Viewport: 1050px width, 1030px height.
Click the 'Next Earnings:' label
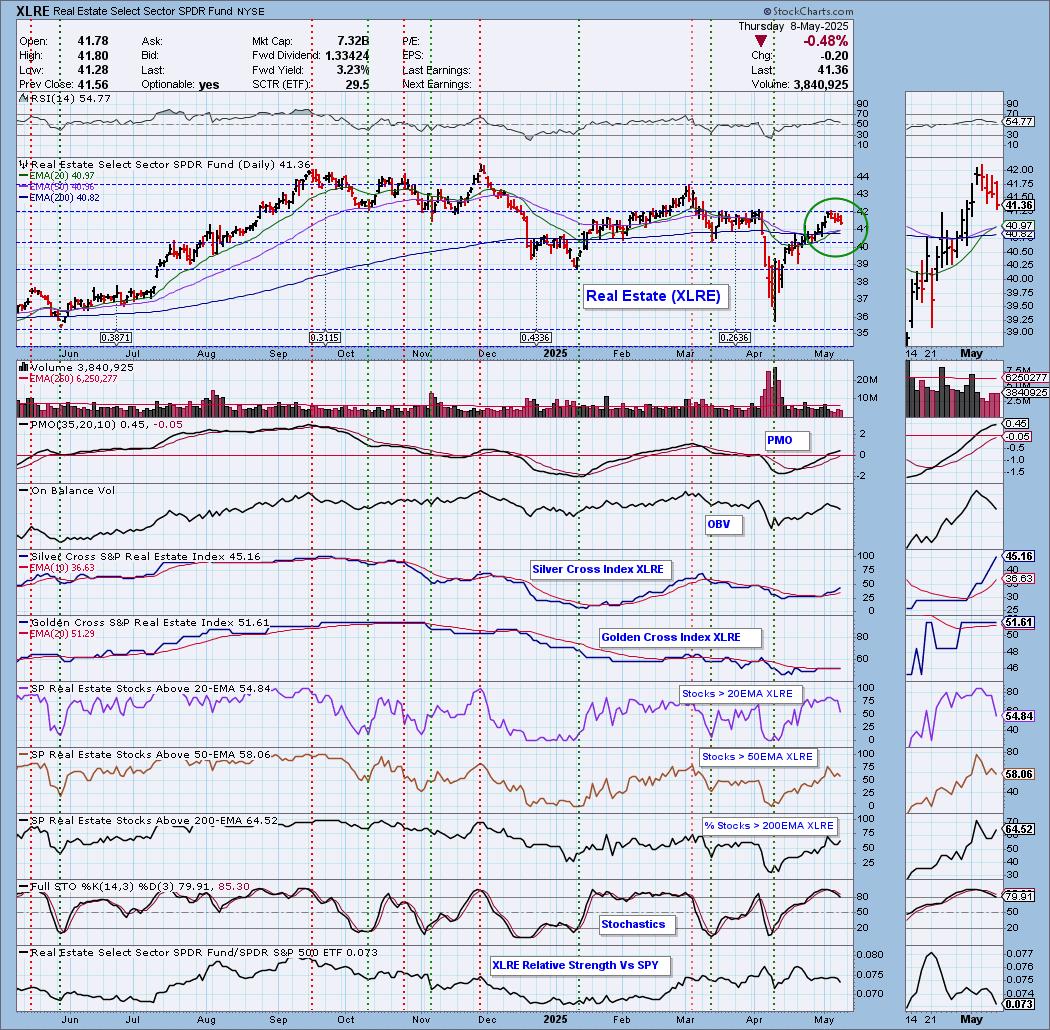(437, 85)
